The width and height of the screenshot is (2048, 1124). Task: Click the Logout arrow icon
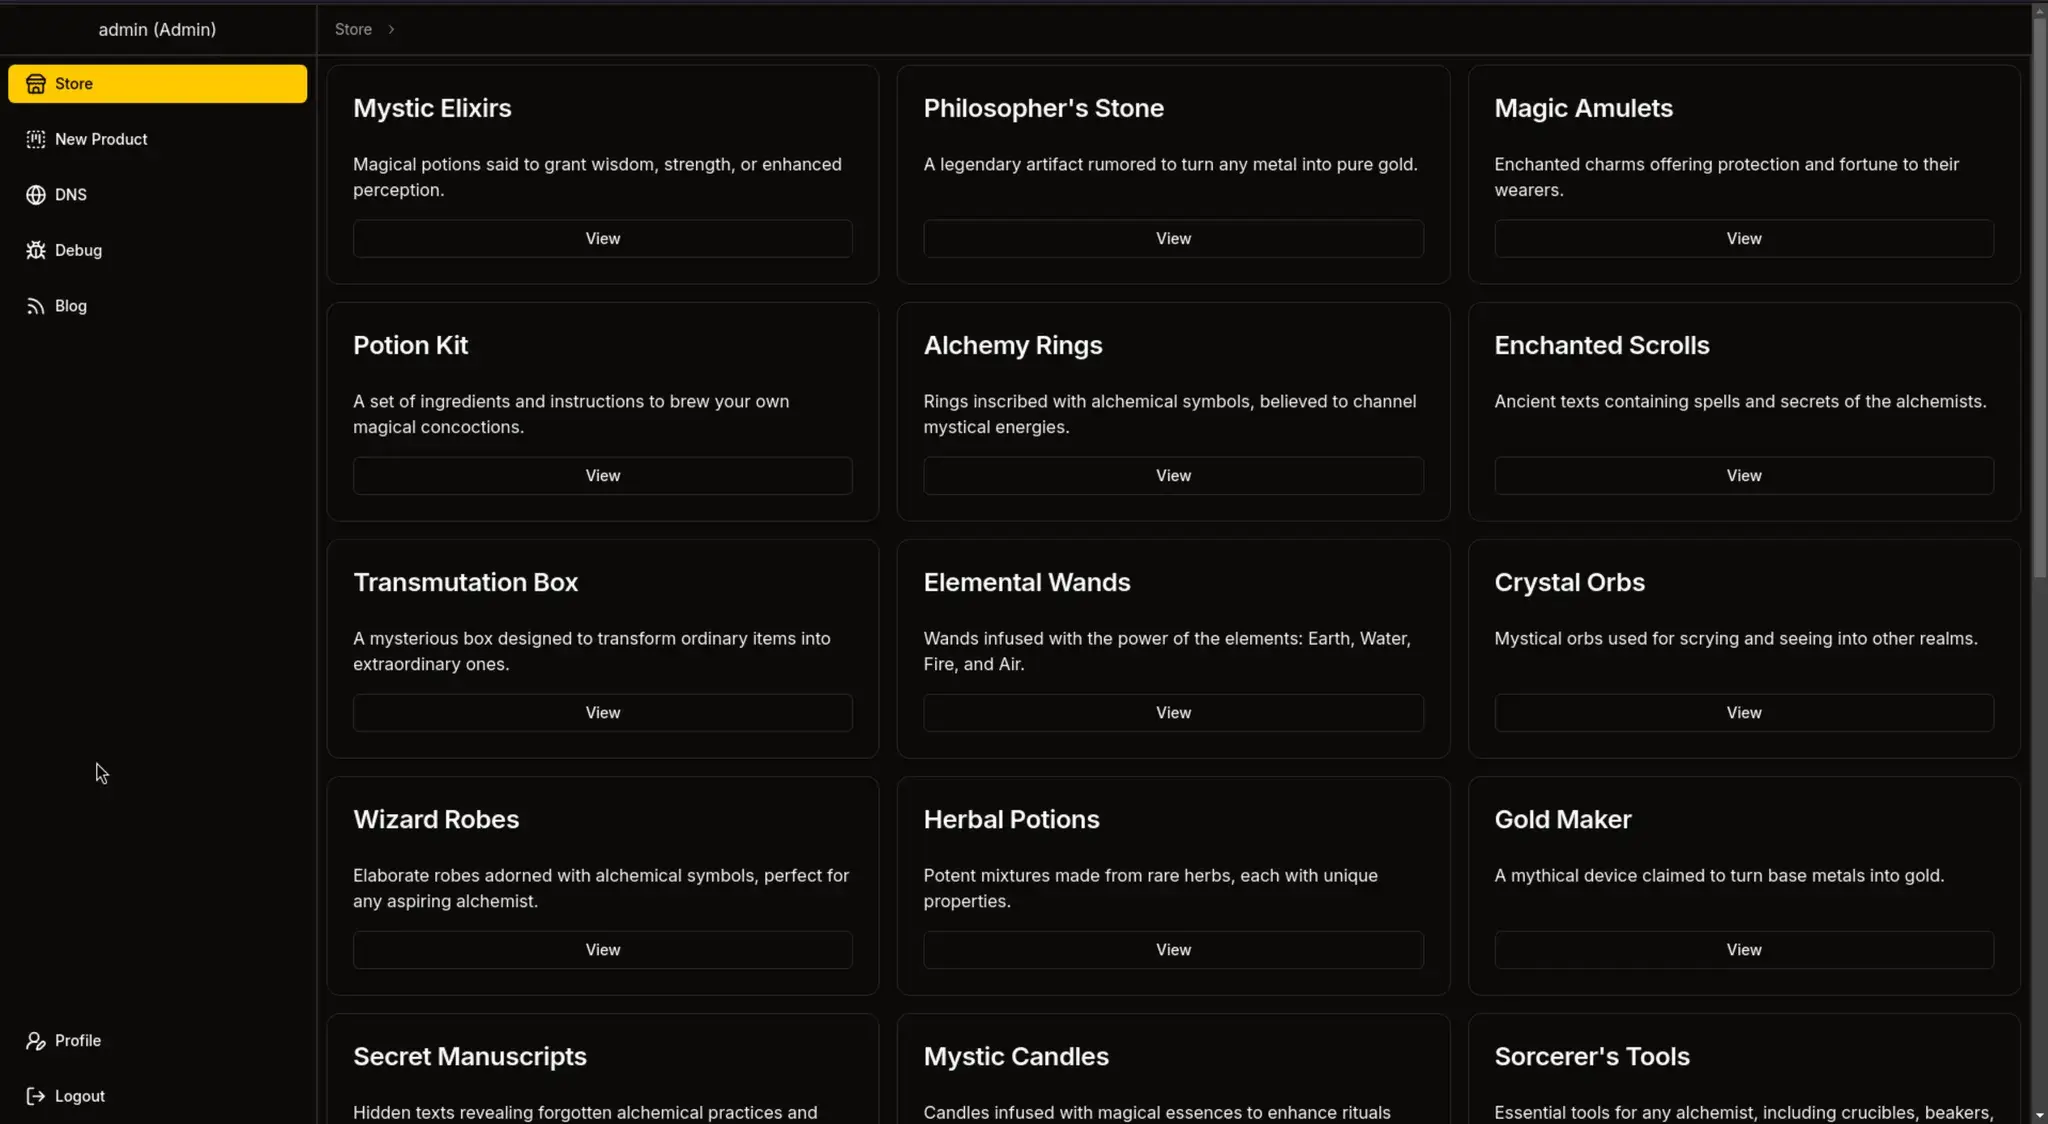tap(36, 1096)
